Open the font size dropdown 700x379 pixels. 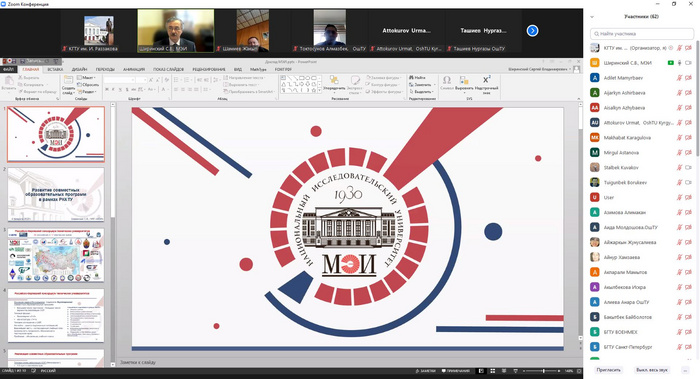145,80
